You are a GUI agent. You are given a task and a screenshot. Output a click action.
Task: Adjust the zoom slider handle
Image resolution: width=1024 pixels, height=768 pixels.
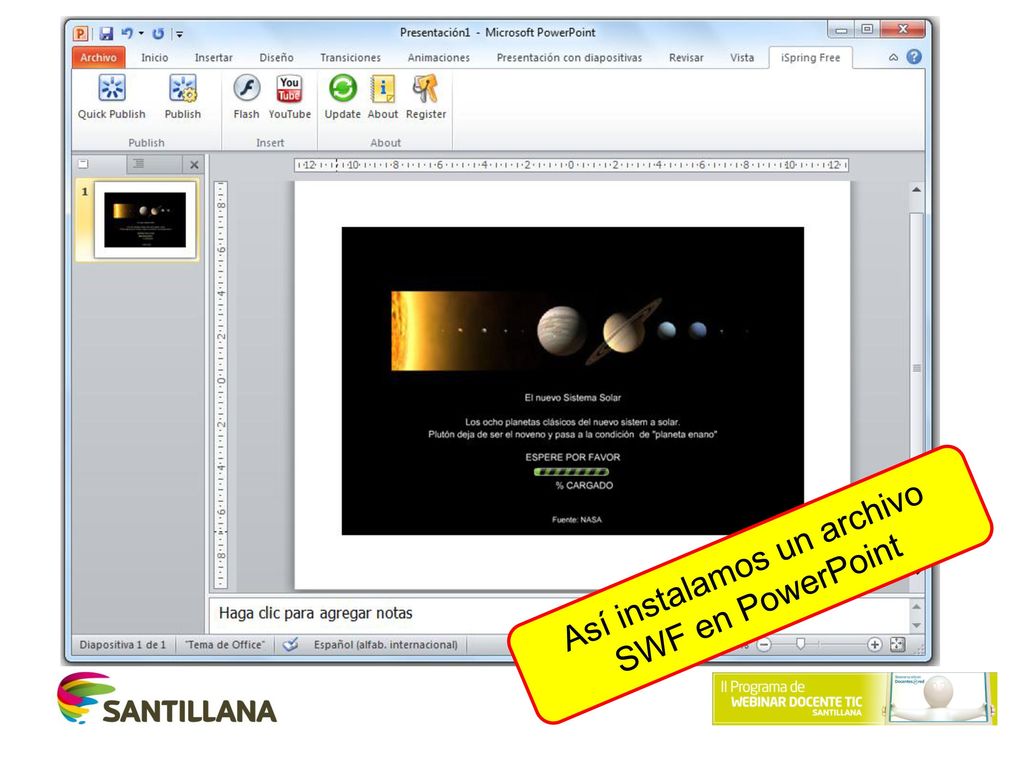[800, 644]
